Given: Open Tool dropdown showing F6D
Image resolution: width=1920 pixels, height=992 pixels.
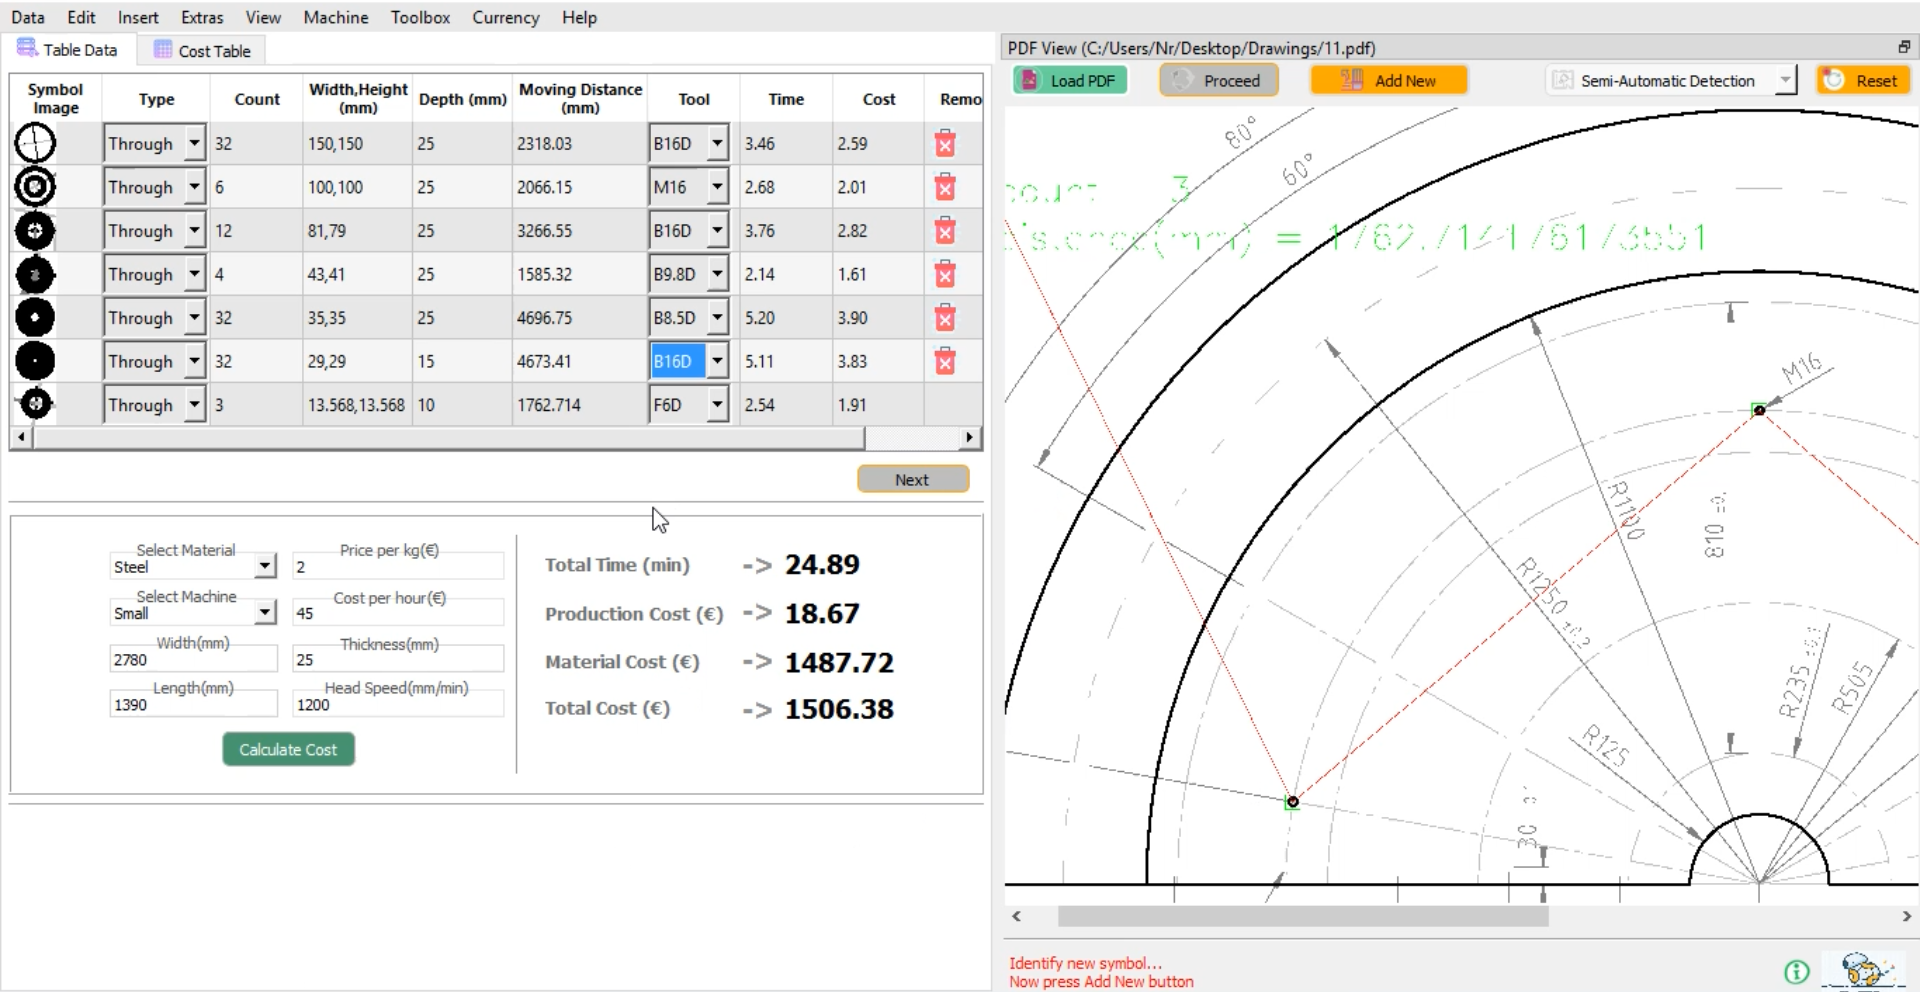Looking at the screenshot, I should coord(717,405).
